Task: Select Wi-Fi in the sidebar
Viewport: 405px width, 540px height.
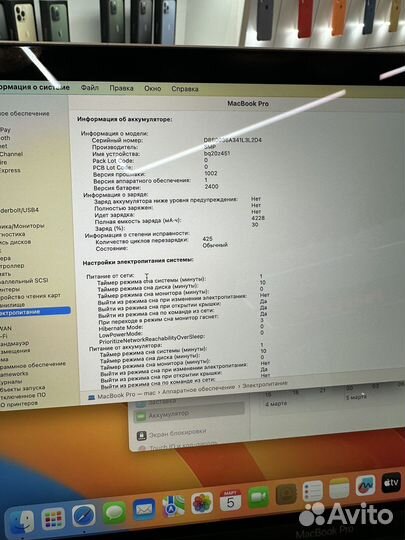Action: (x=3, y=336)
